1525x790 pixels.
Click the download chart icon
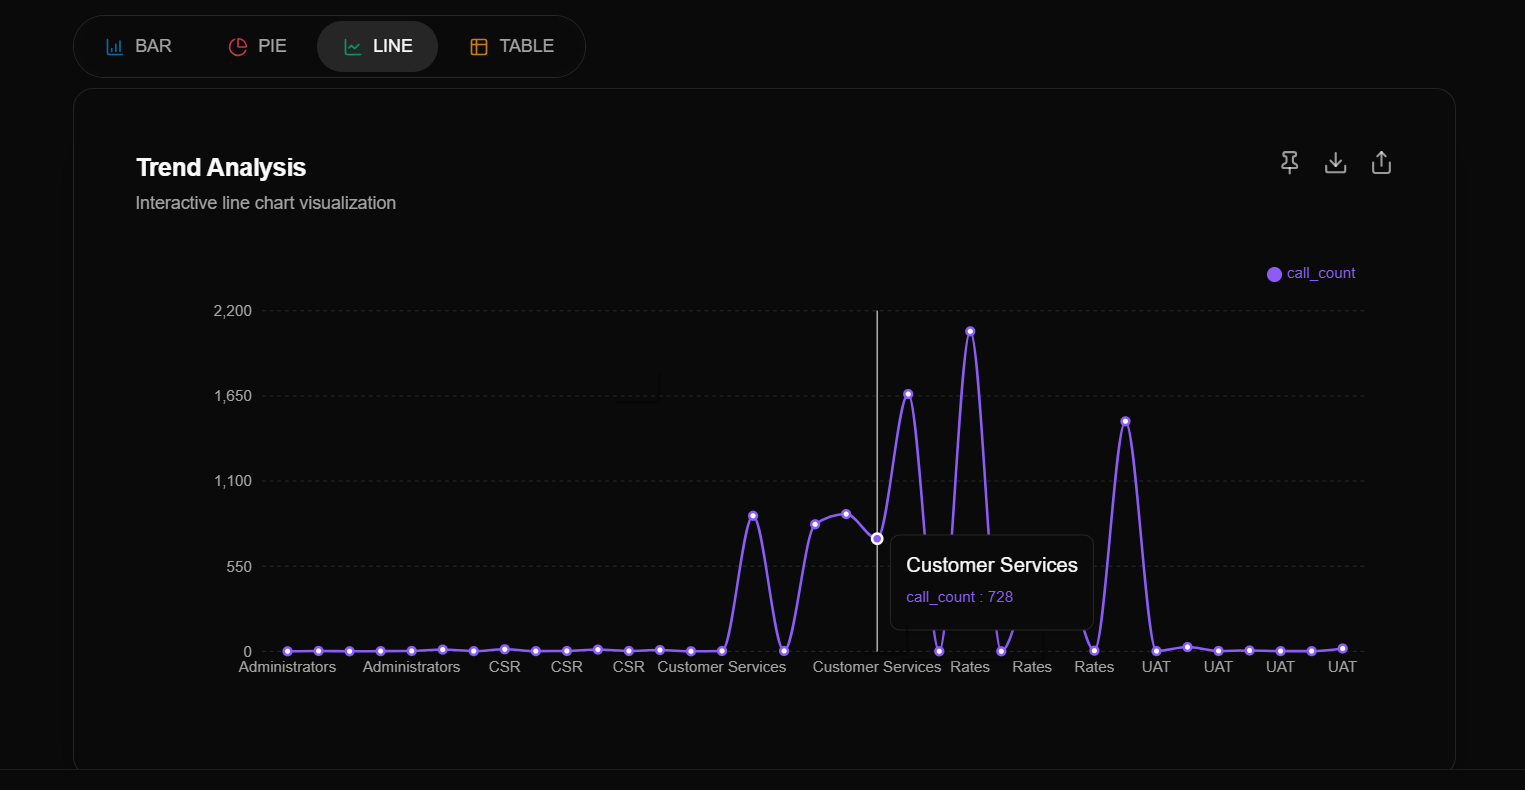1335,162
